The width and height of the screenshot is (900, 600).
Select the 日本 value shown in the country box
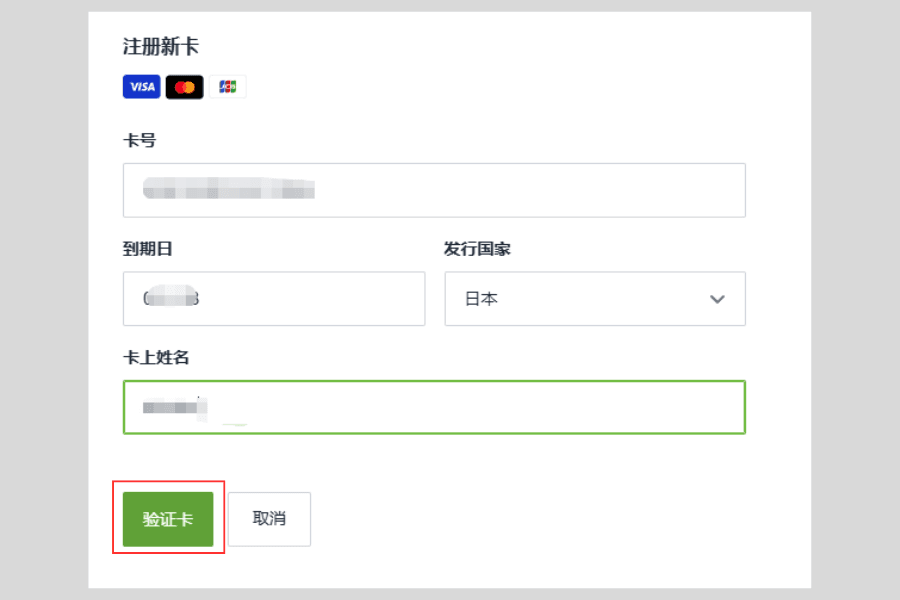(x=481, y=299)
